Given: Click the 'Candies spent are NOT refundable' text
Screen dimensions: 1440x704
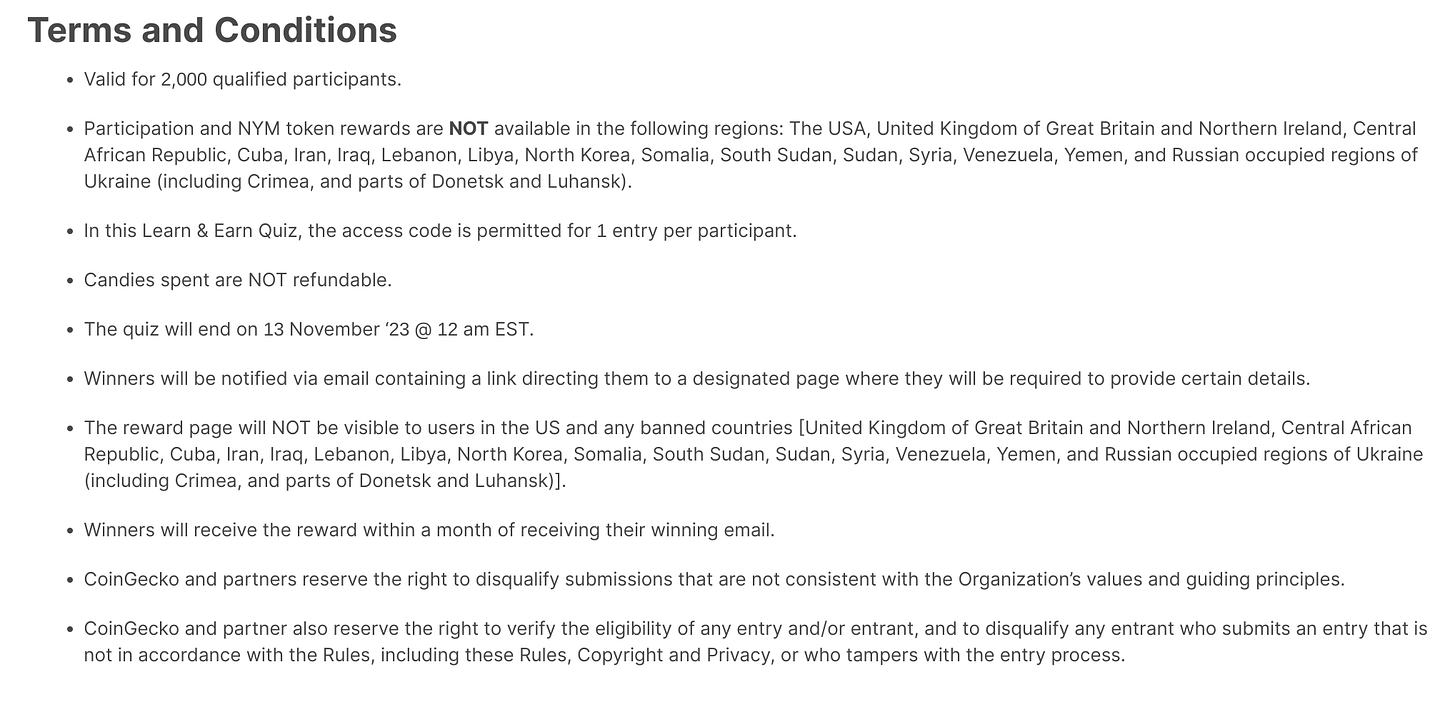Looking at the screenshot, I should point(237,280).
